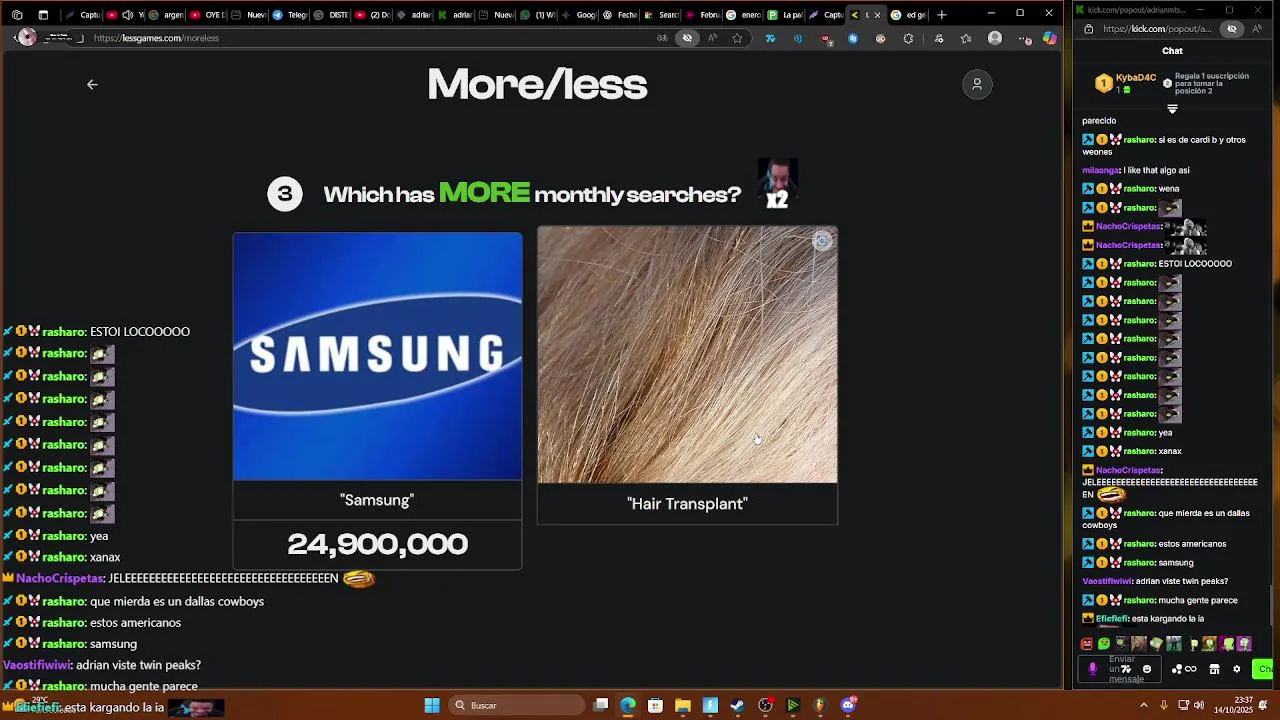Open new browser tab with plus
Viewport: 1280px width, 720px height.
click(941, 14)
